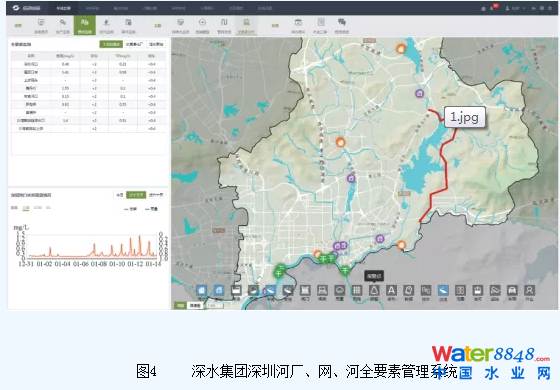The image size is (560, 390).
Task: Select the grid icon in map toolbar
Action: coord(357,290)
